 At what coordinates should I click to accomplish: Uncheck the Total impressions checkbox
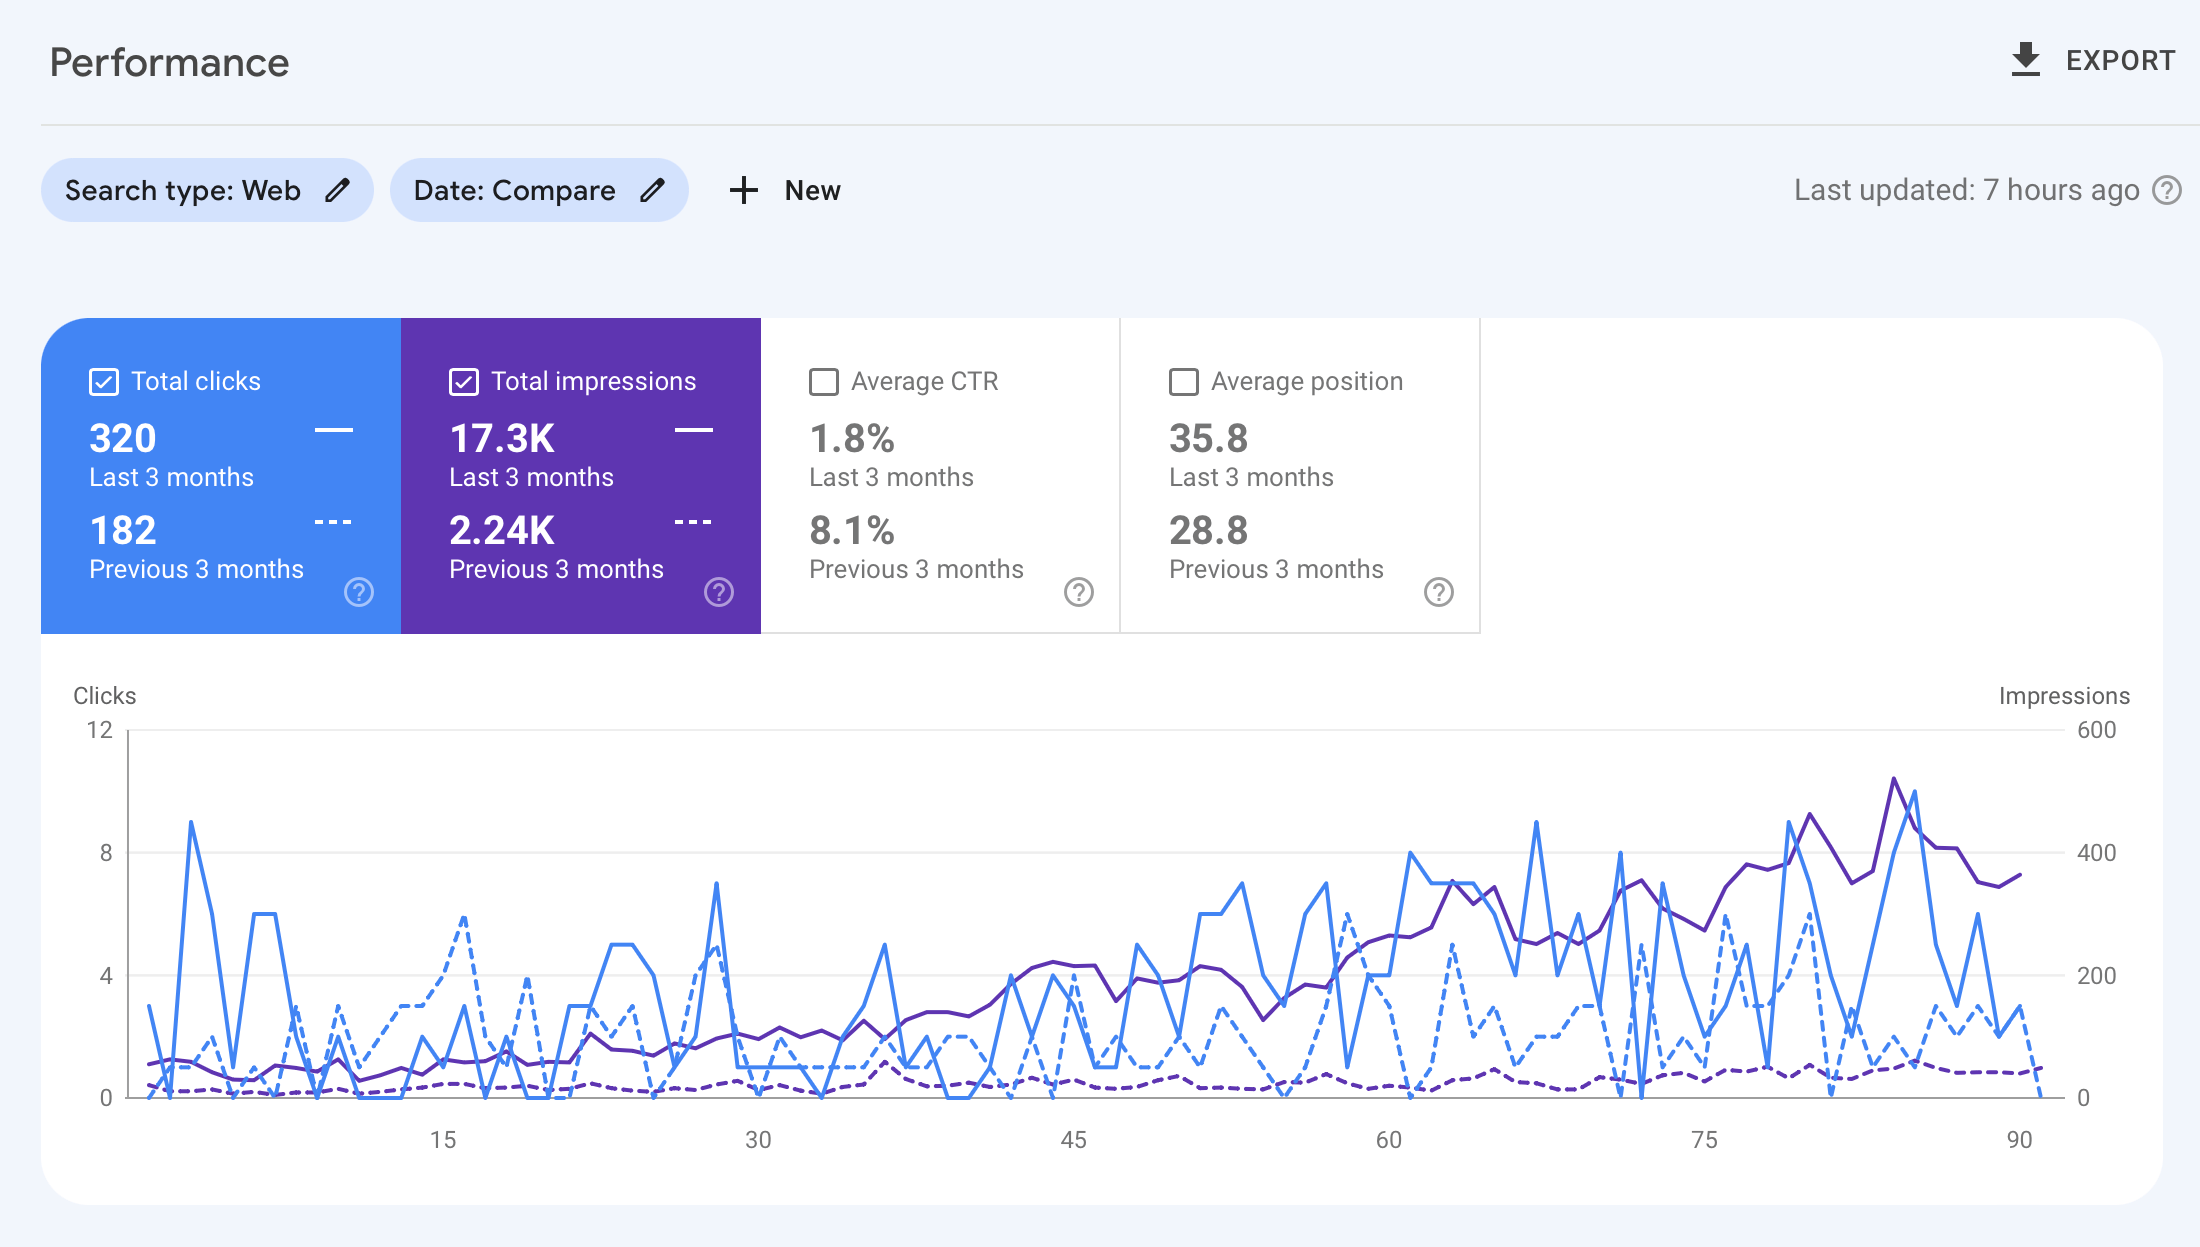(463, 381)
